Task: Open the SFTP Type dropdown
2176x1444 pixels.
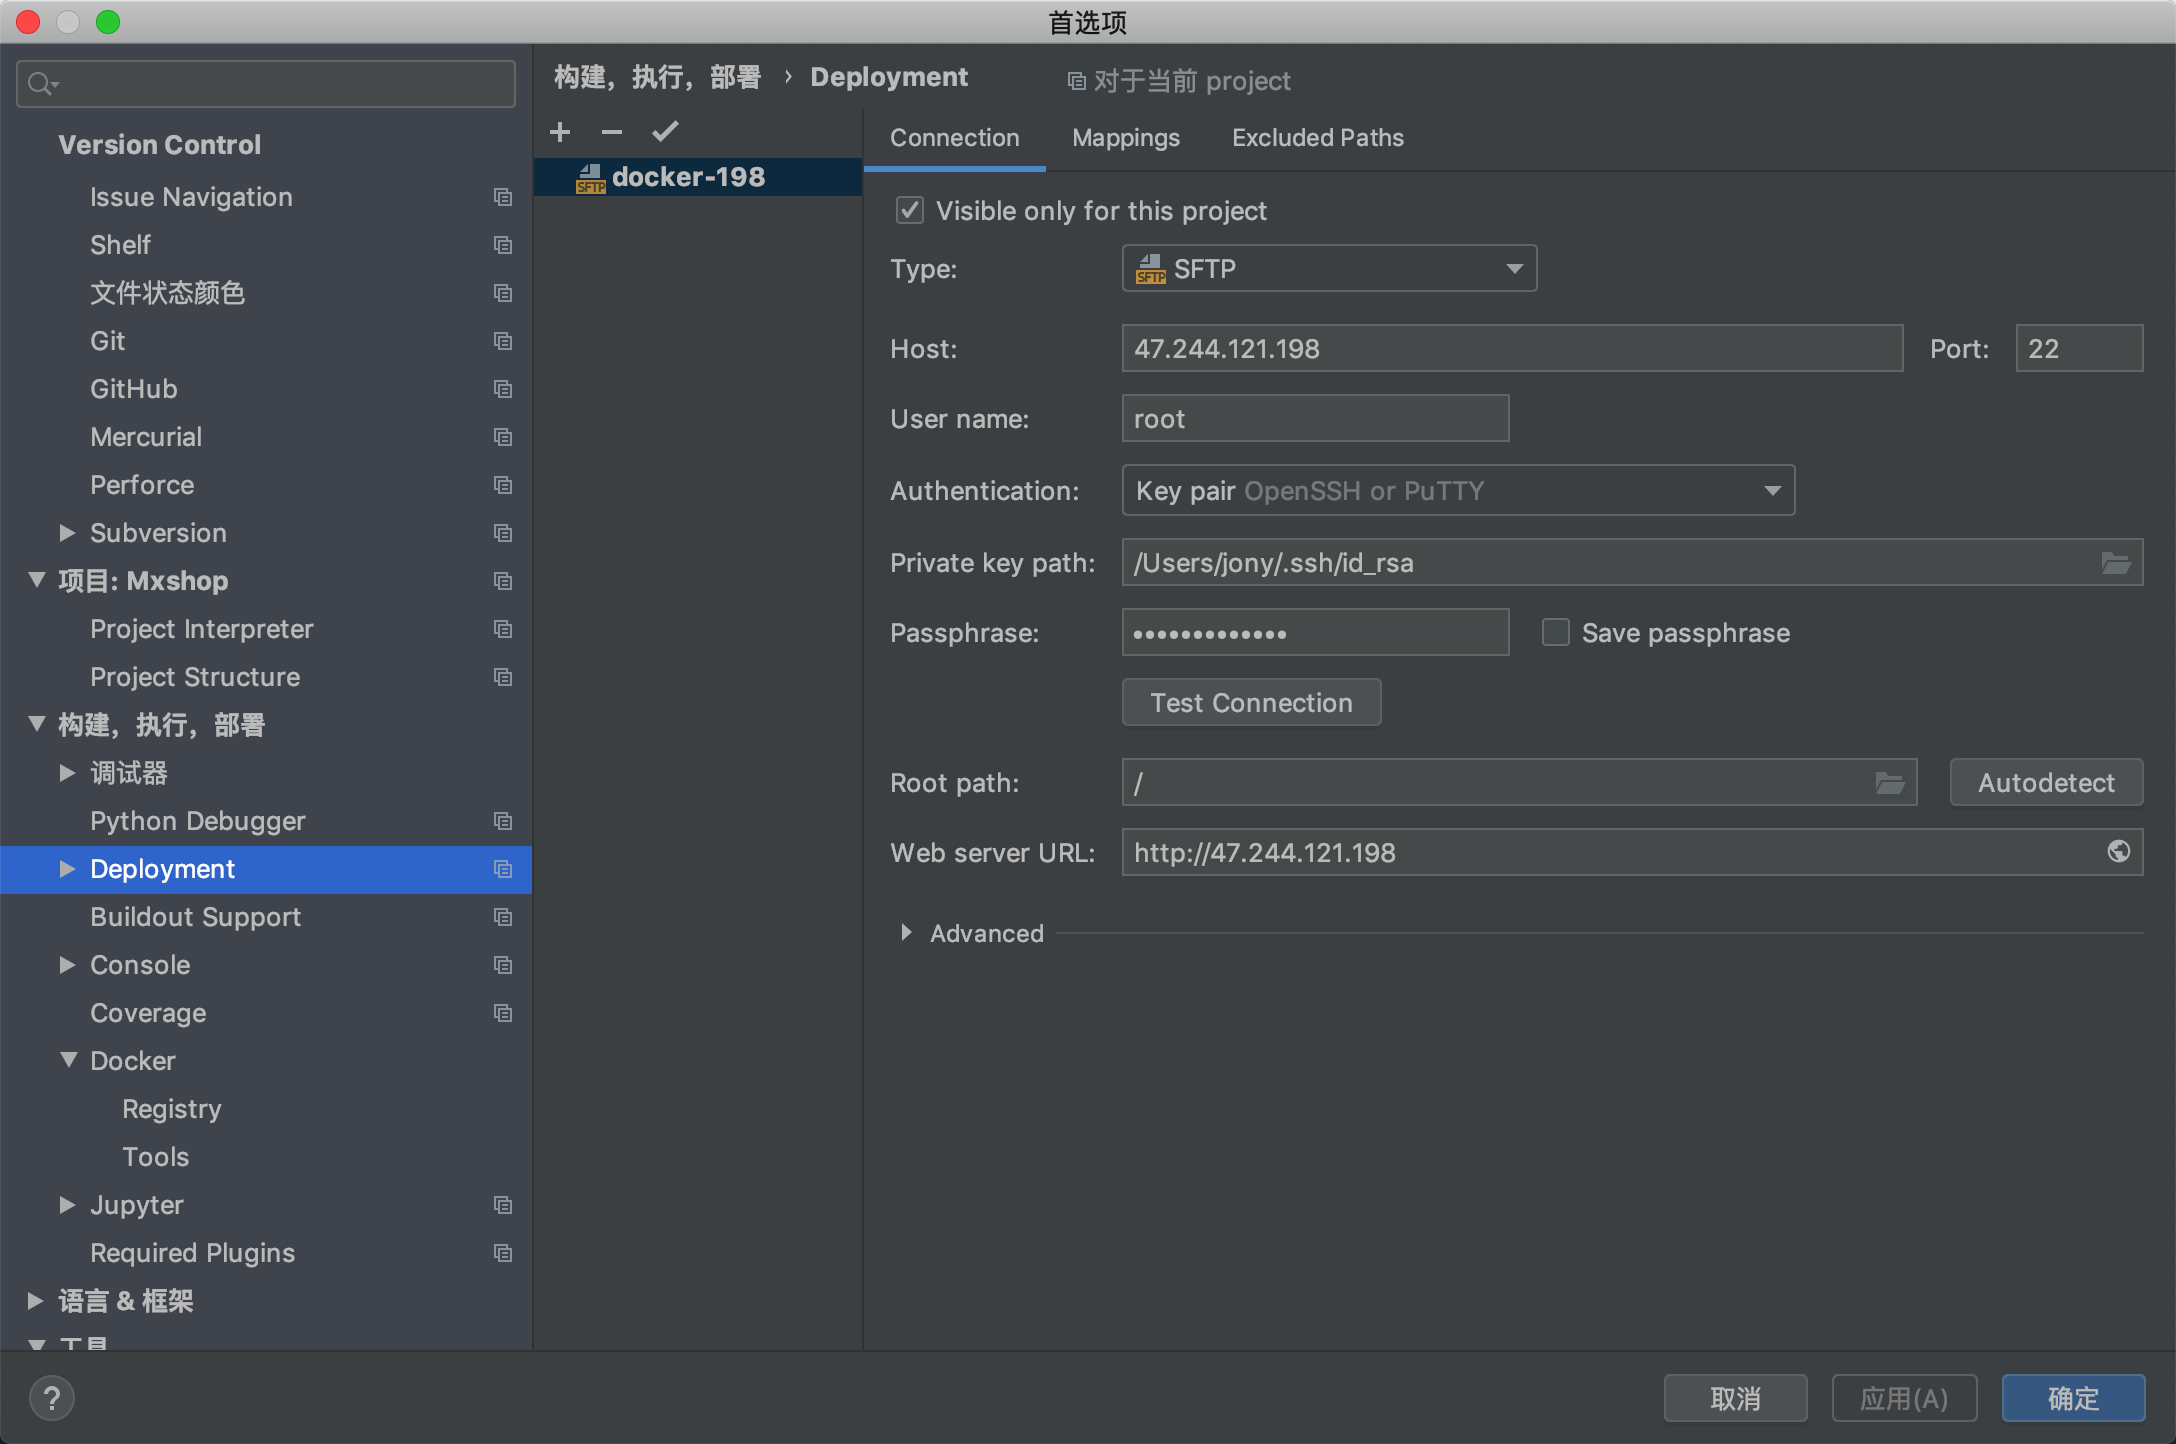Action: tap(1329, 269)
